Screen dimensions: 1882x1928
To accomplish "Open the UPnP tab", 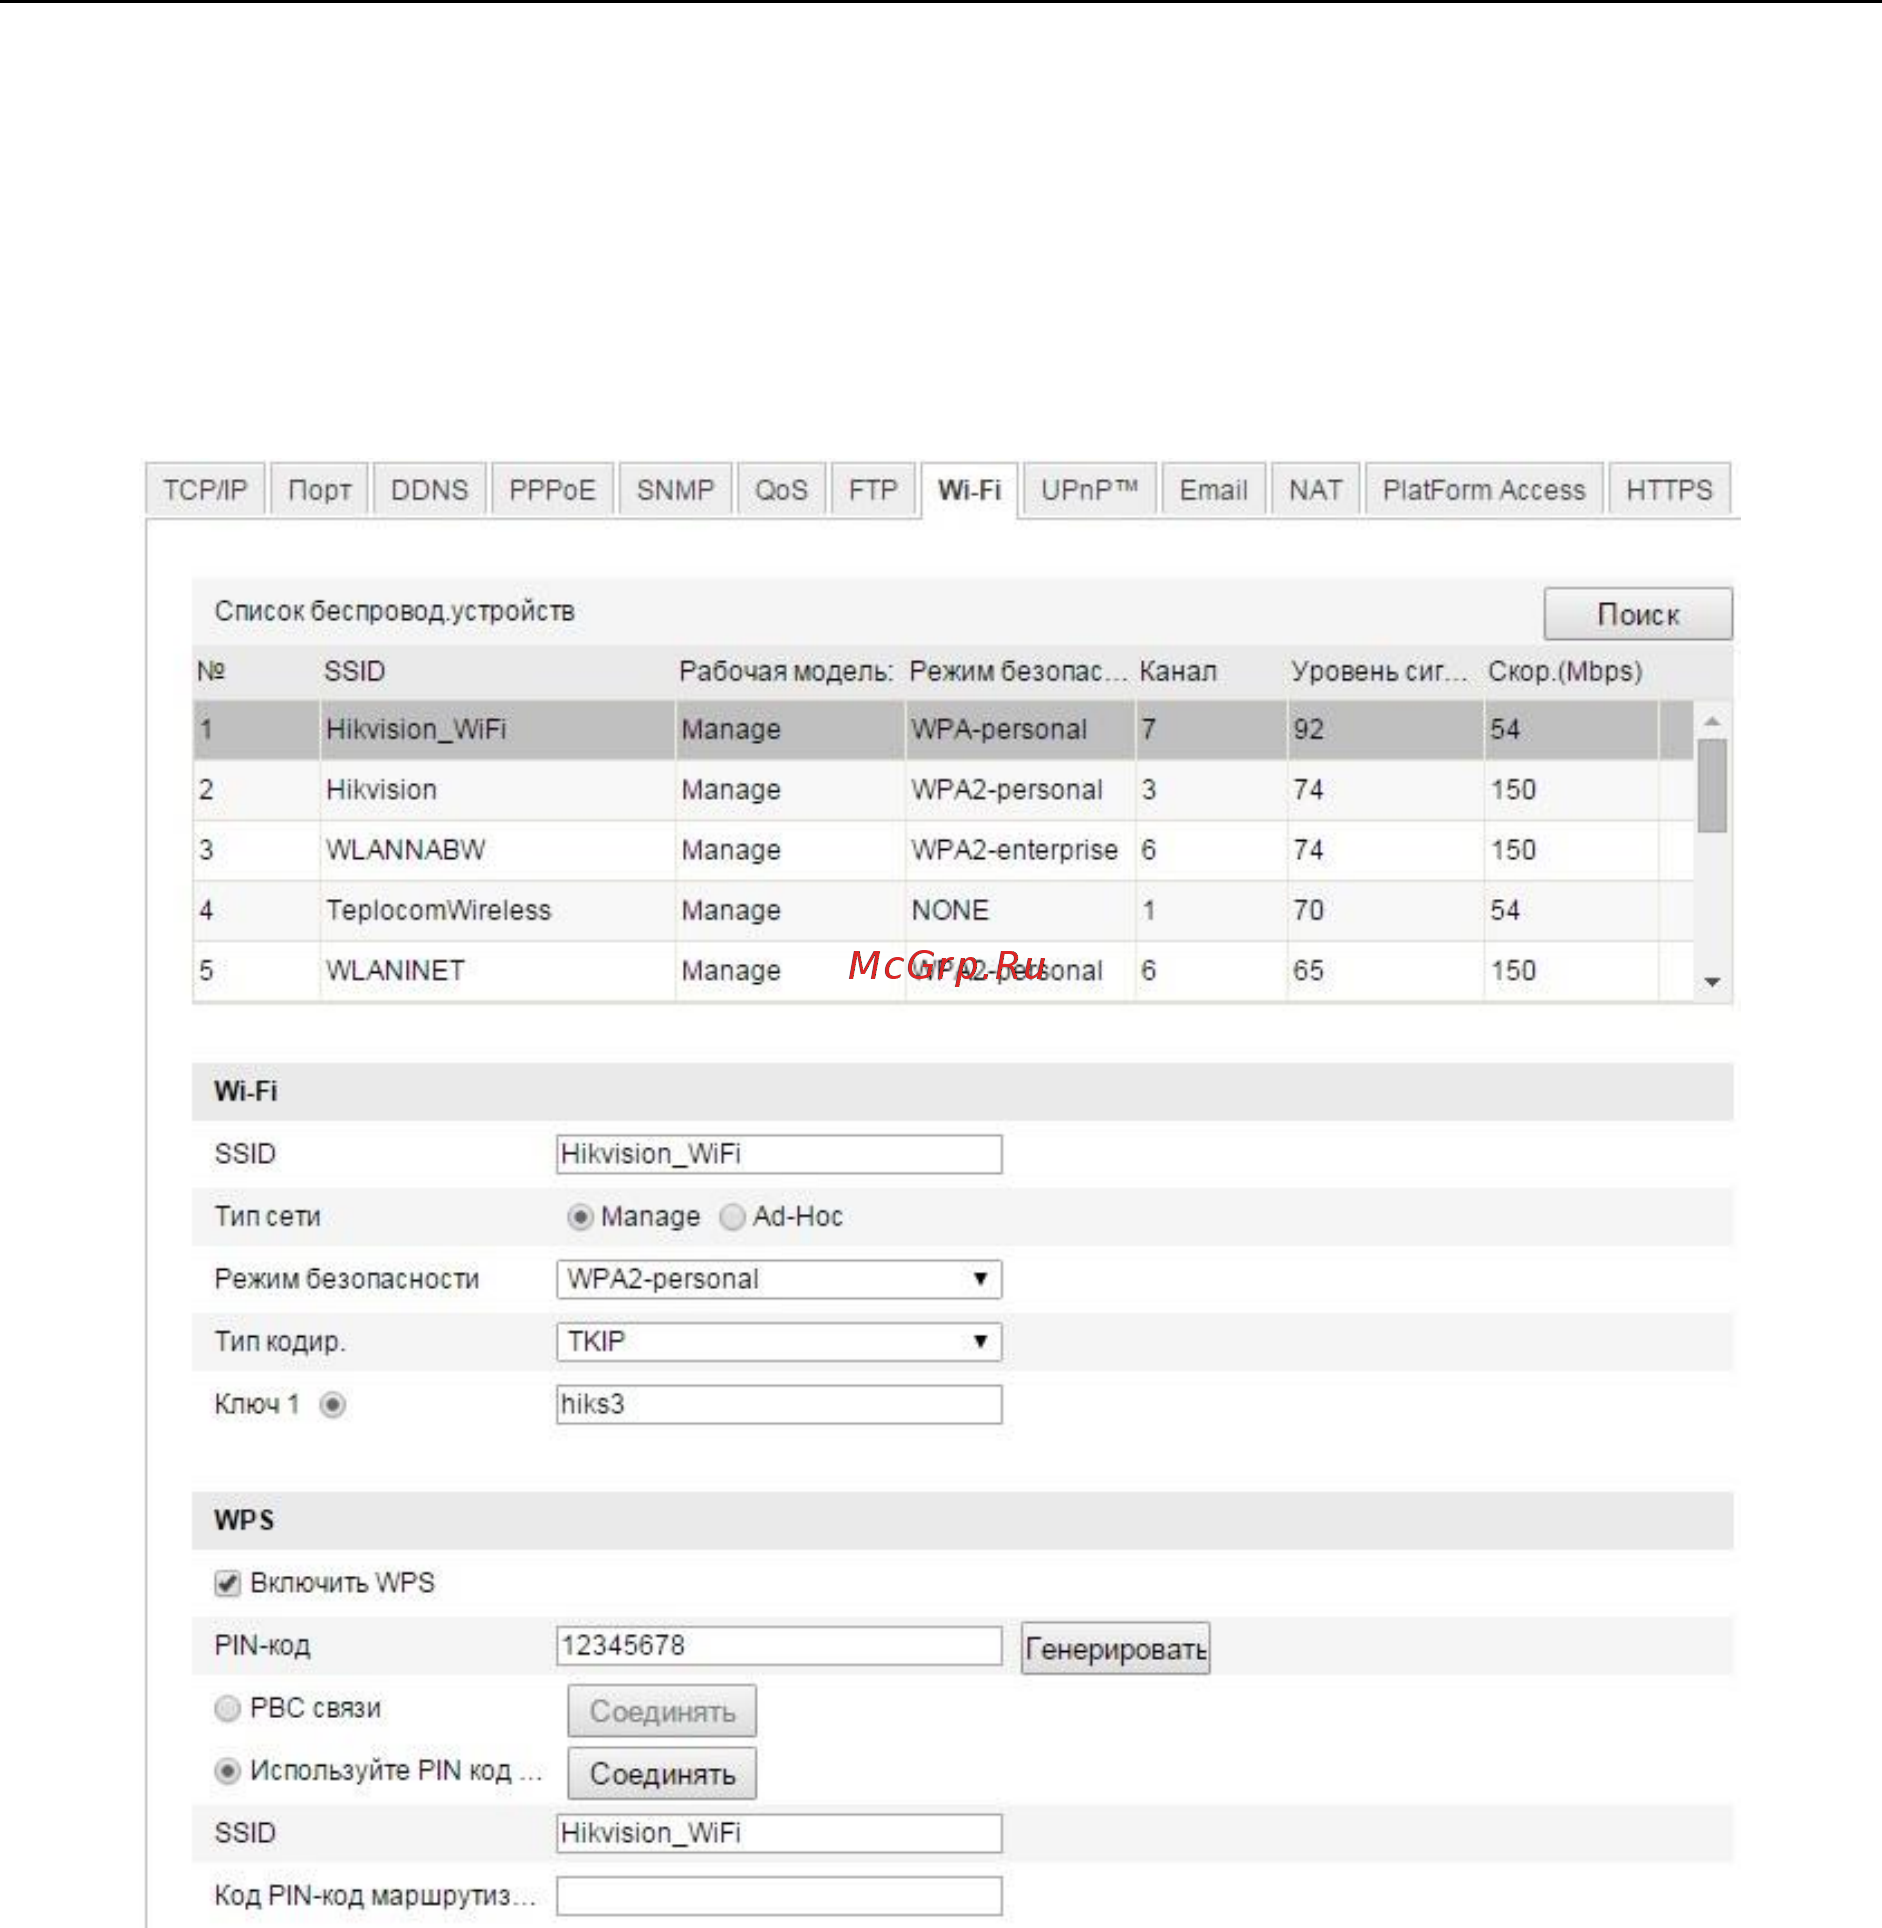I will pos(1090,490).
